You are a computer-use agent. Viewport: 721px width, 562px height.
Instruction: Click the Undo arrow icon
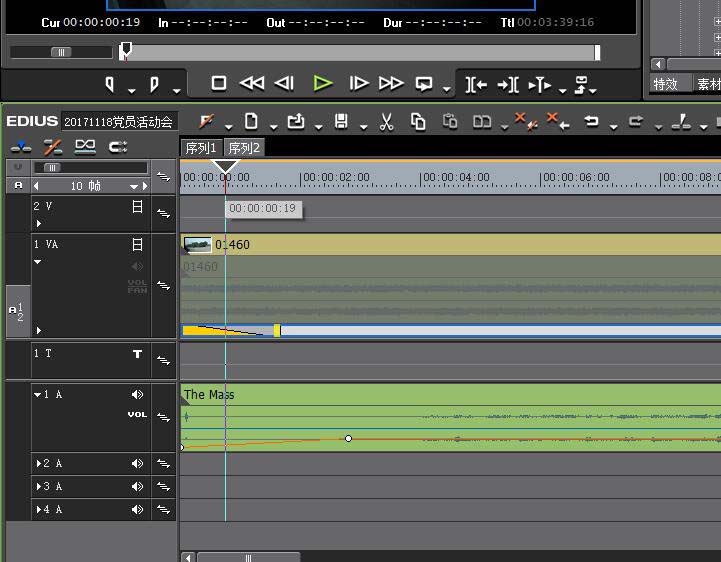tap(591, 122)
